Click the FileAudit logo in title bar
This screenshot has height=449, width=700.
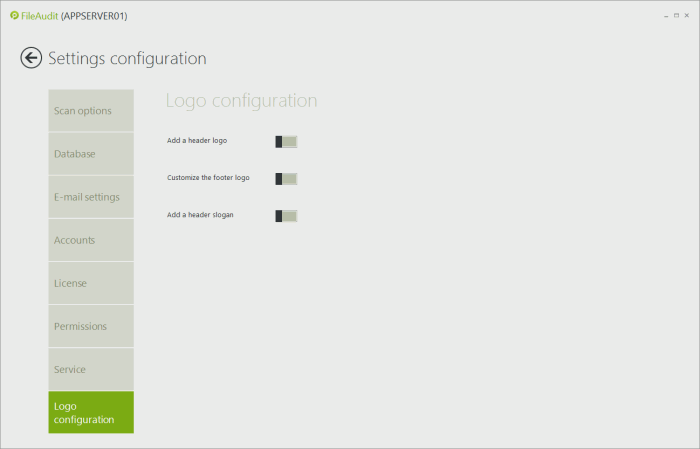click(14, 16)
